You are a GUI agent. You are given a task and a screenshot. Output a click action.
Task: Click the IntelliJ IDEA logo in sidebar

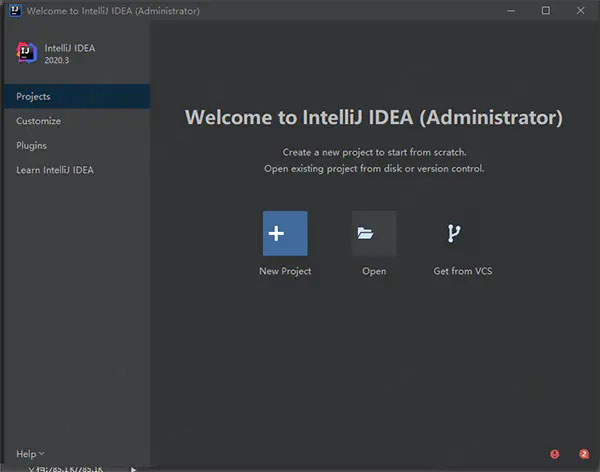tap(26, 53)
